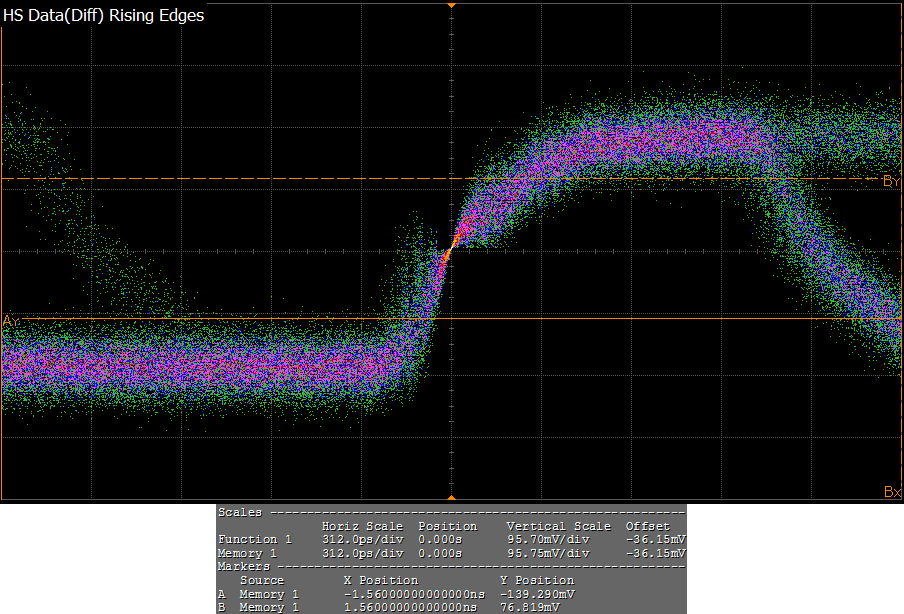Click marker B X position value
904x614 pixels.
click(414, 607)
